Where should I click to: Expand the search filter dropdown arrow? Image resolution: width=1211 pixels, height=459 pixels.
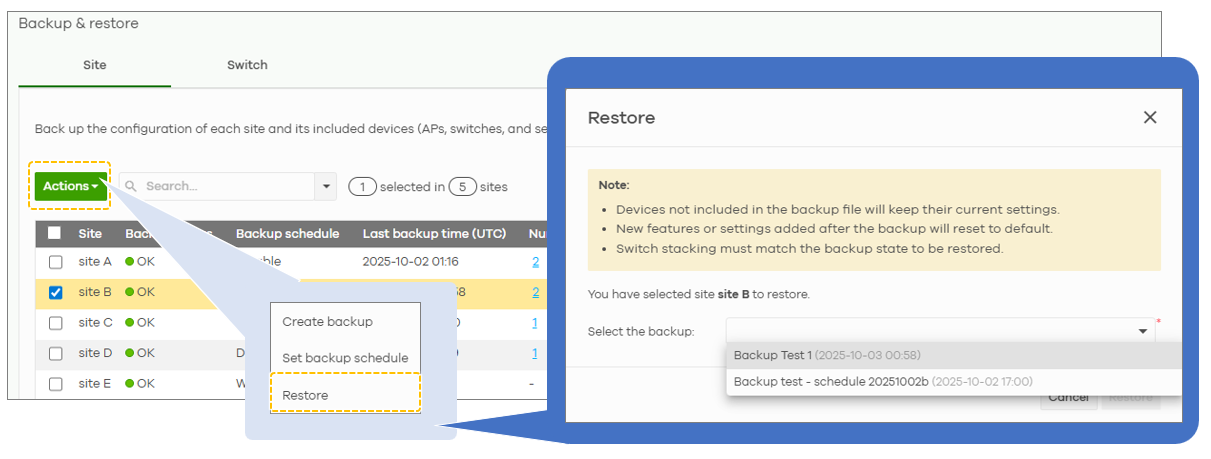point(325,186)
